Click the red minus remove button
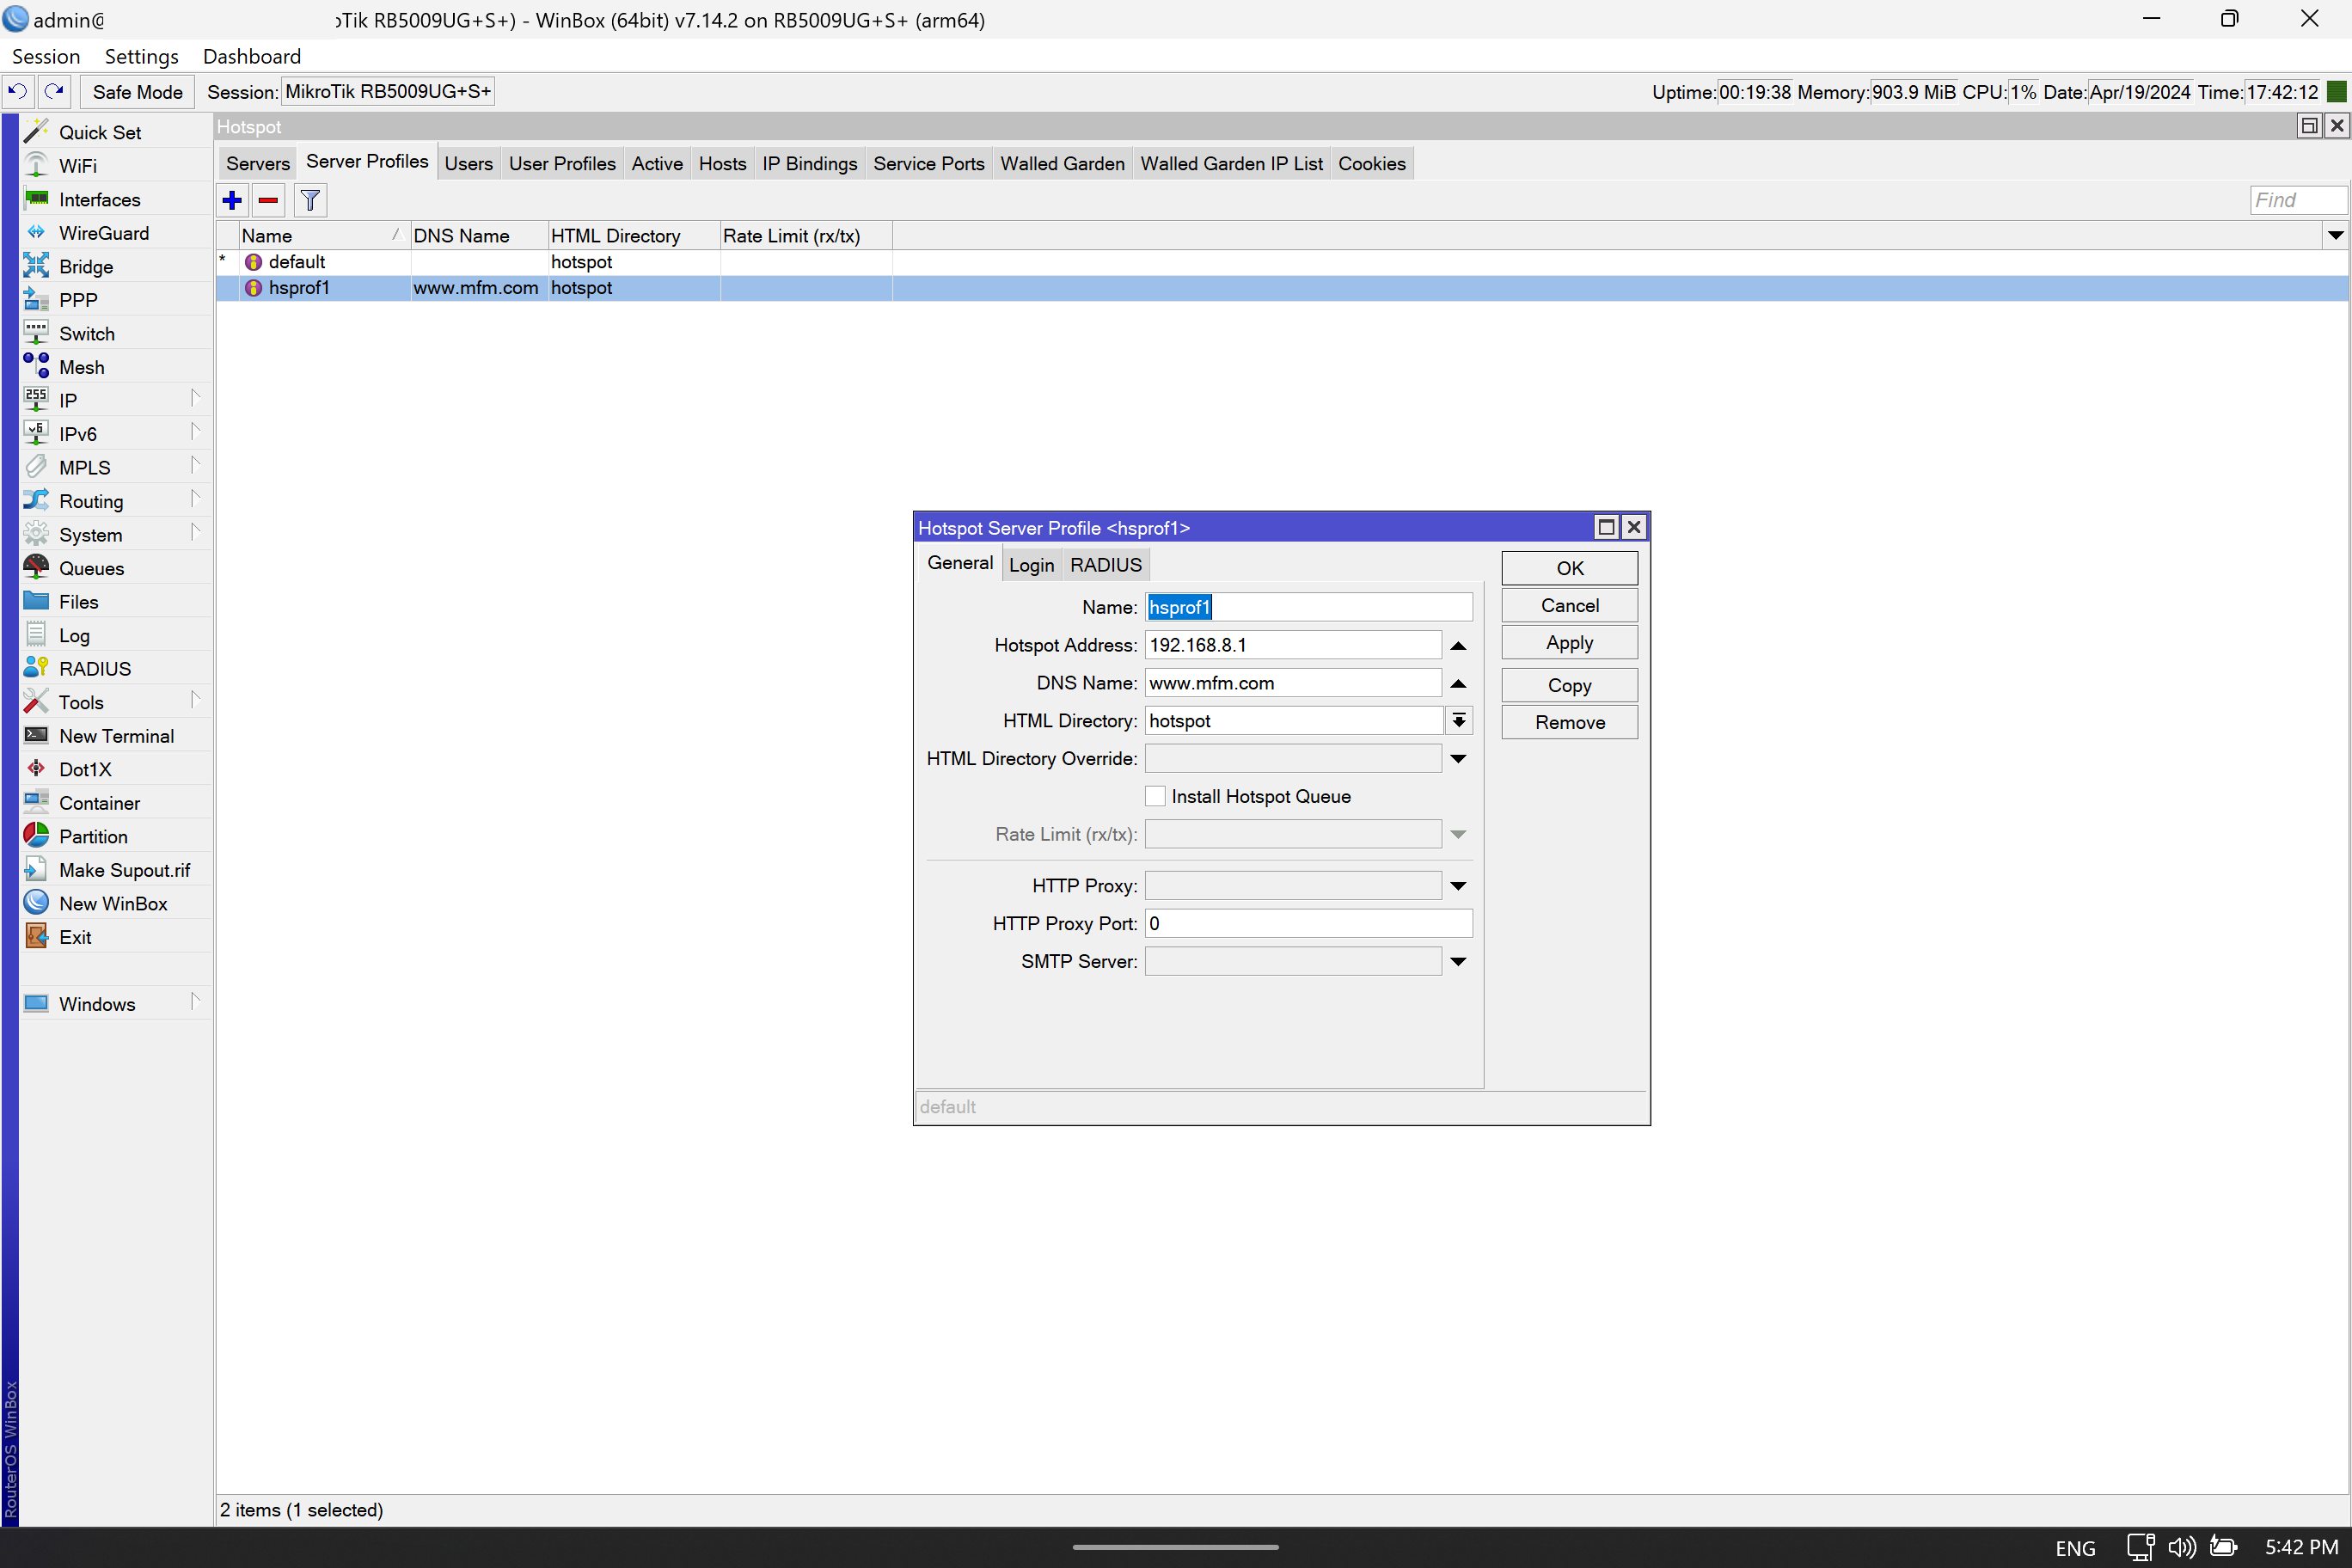The width and height of the screenshot is (2352, 1568). click(268, 200)
